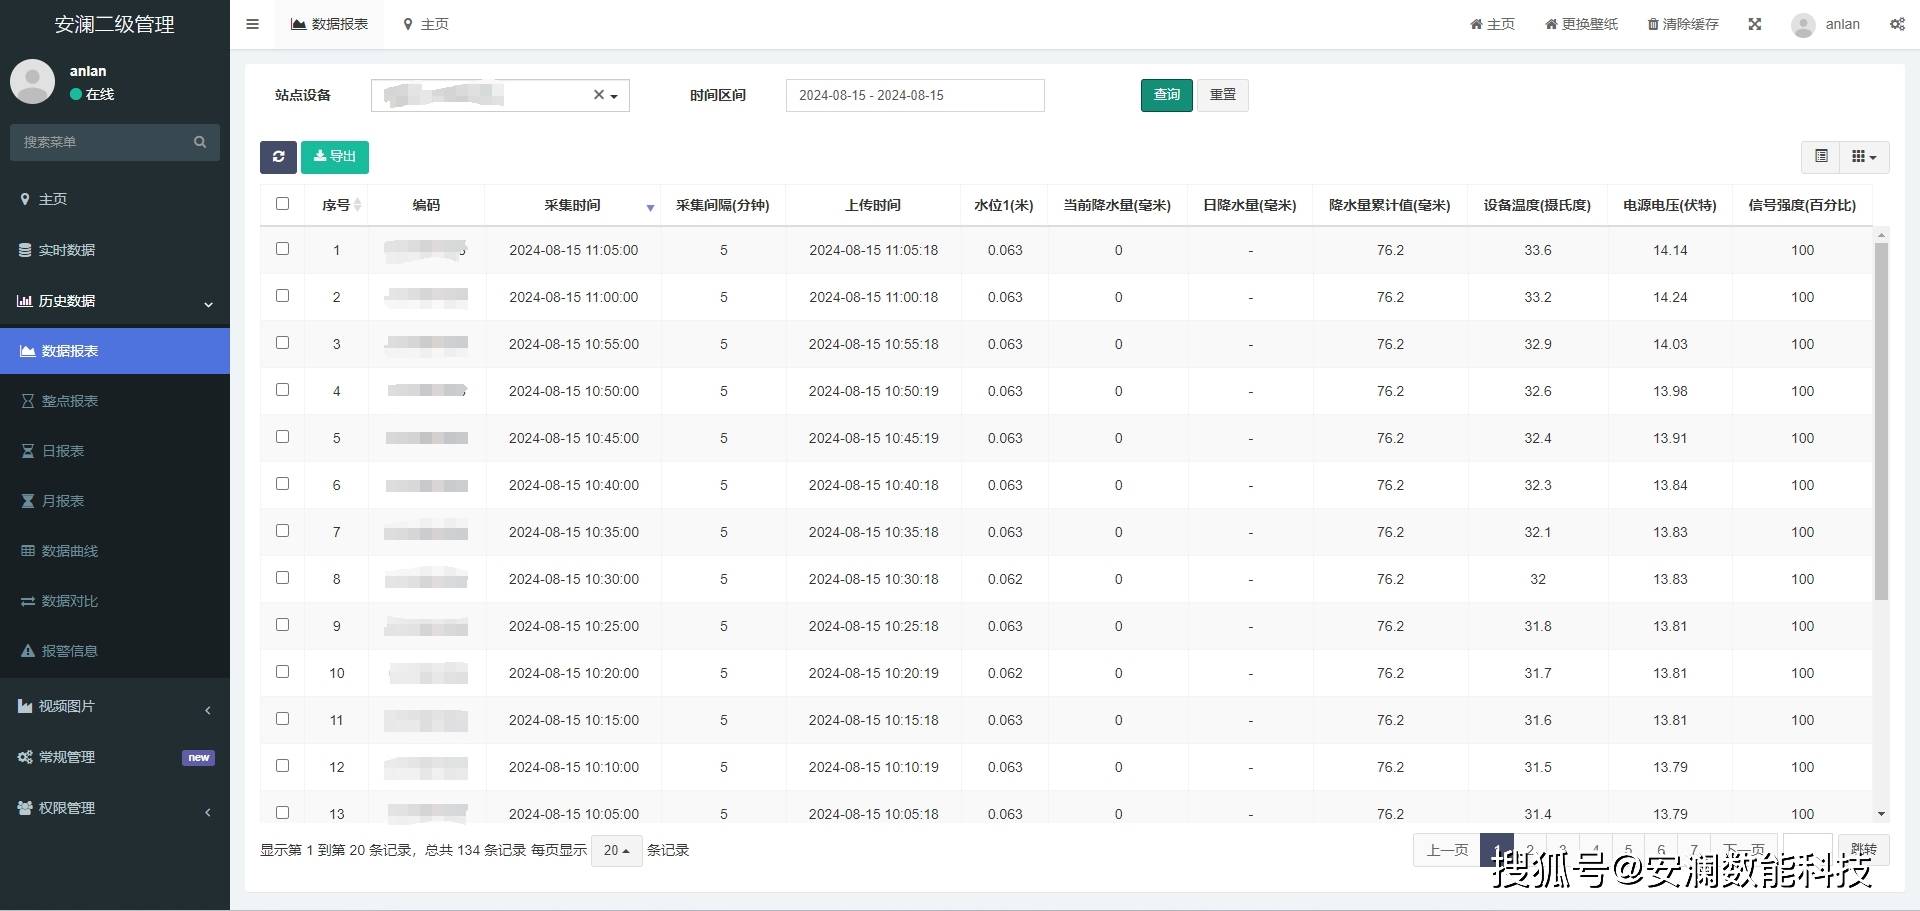This screenshot has width=1920, height=911.
Task: Click the 上一页 pagination button
Action: (x=1447, y=850)
